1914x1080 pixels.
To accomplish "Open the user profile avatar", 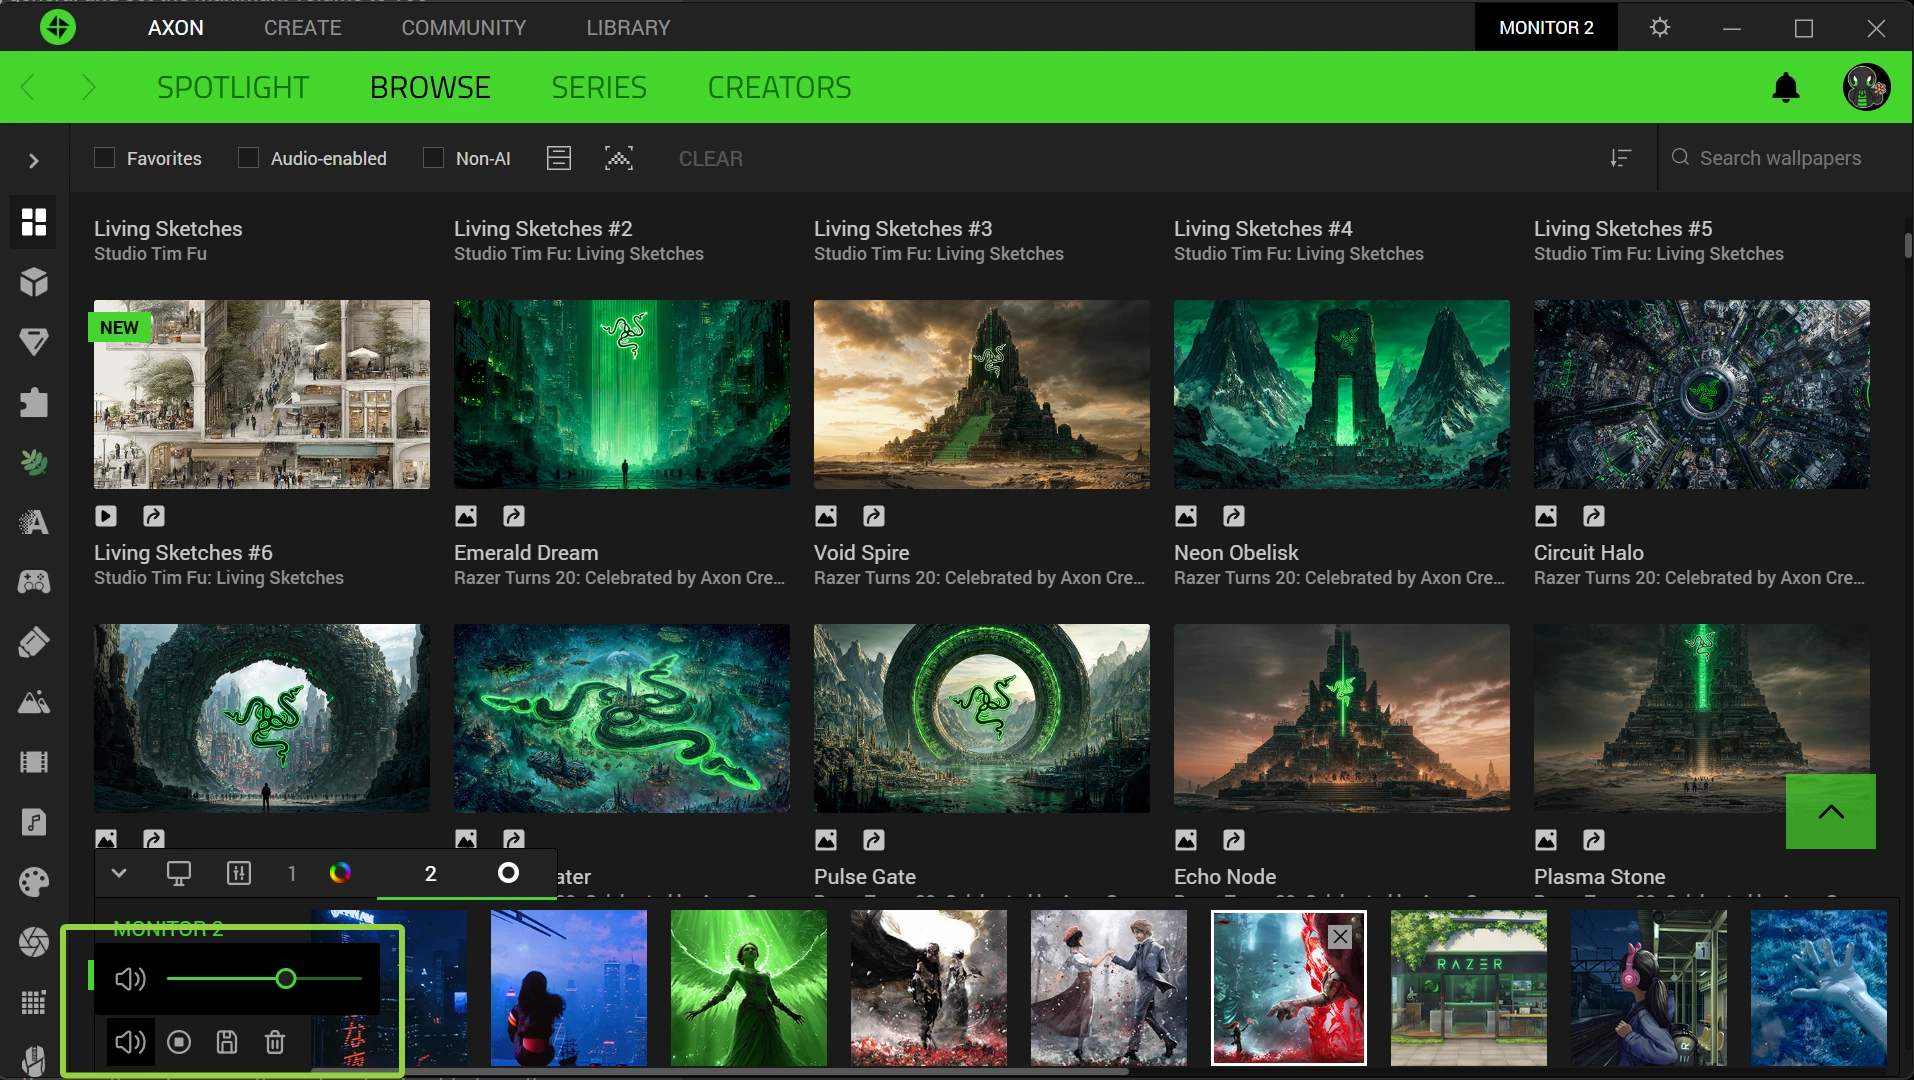I will click(x=1866, y=88).
